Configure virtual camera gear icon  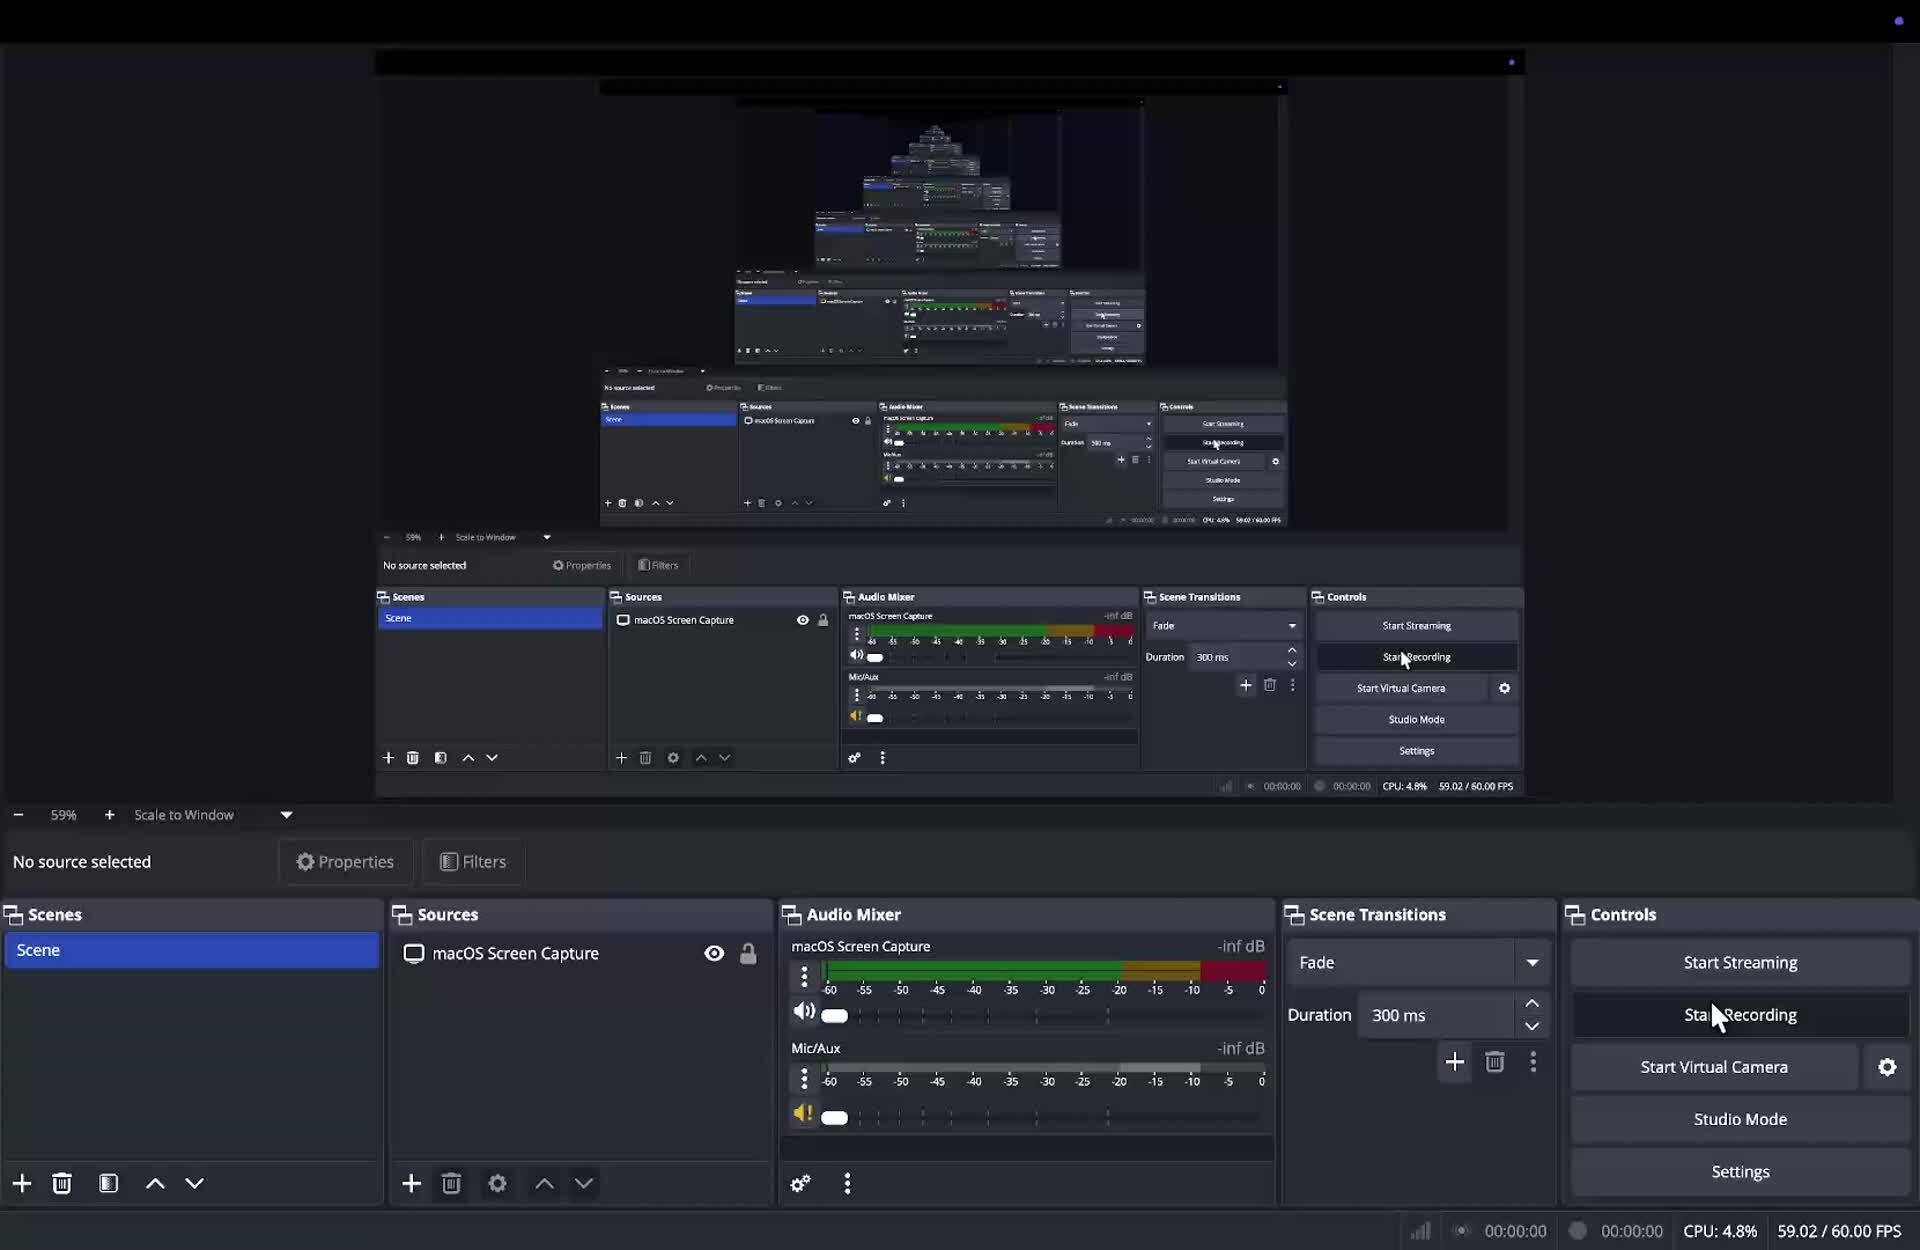click(x=1887, y=1067)
